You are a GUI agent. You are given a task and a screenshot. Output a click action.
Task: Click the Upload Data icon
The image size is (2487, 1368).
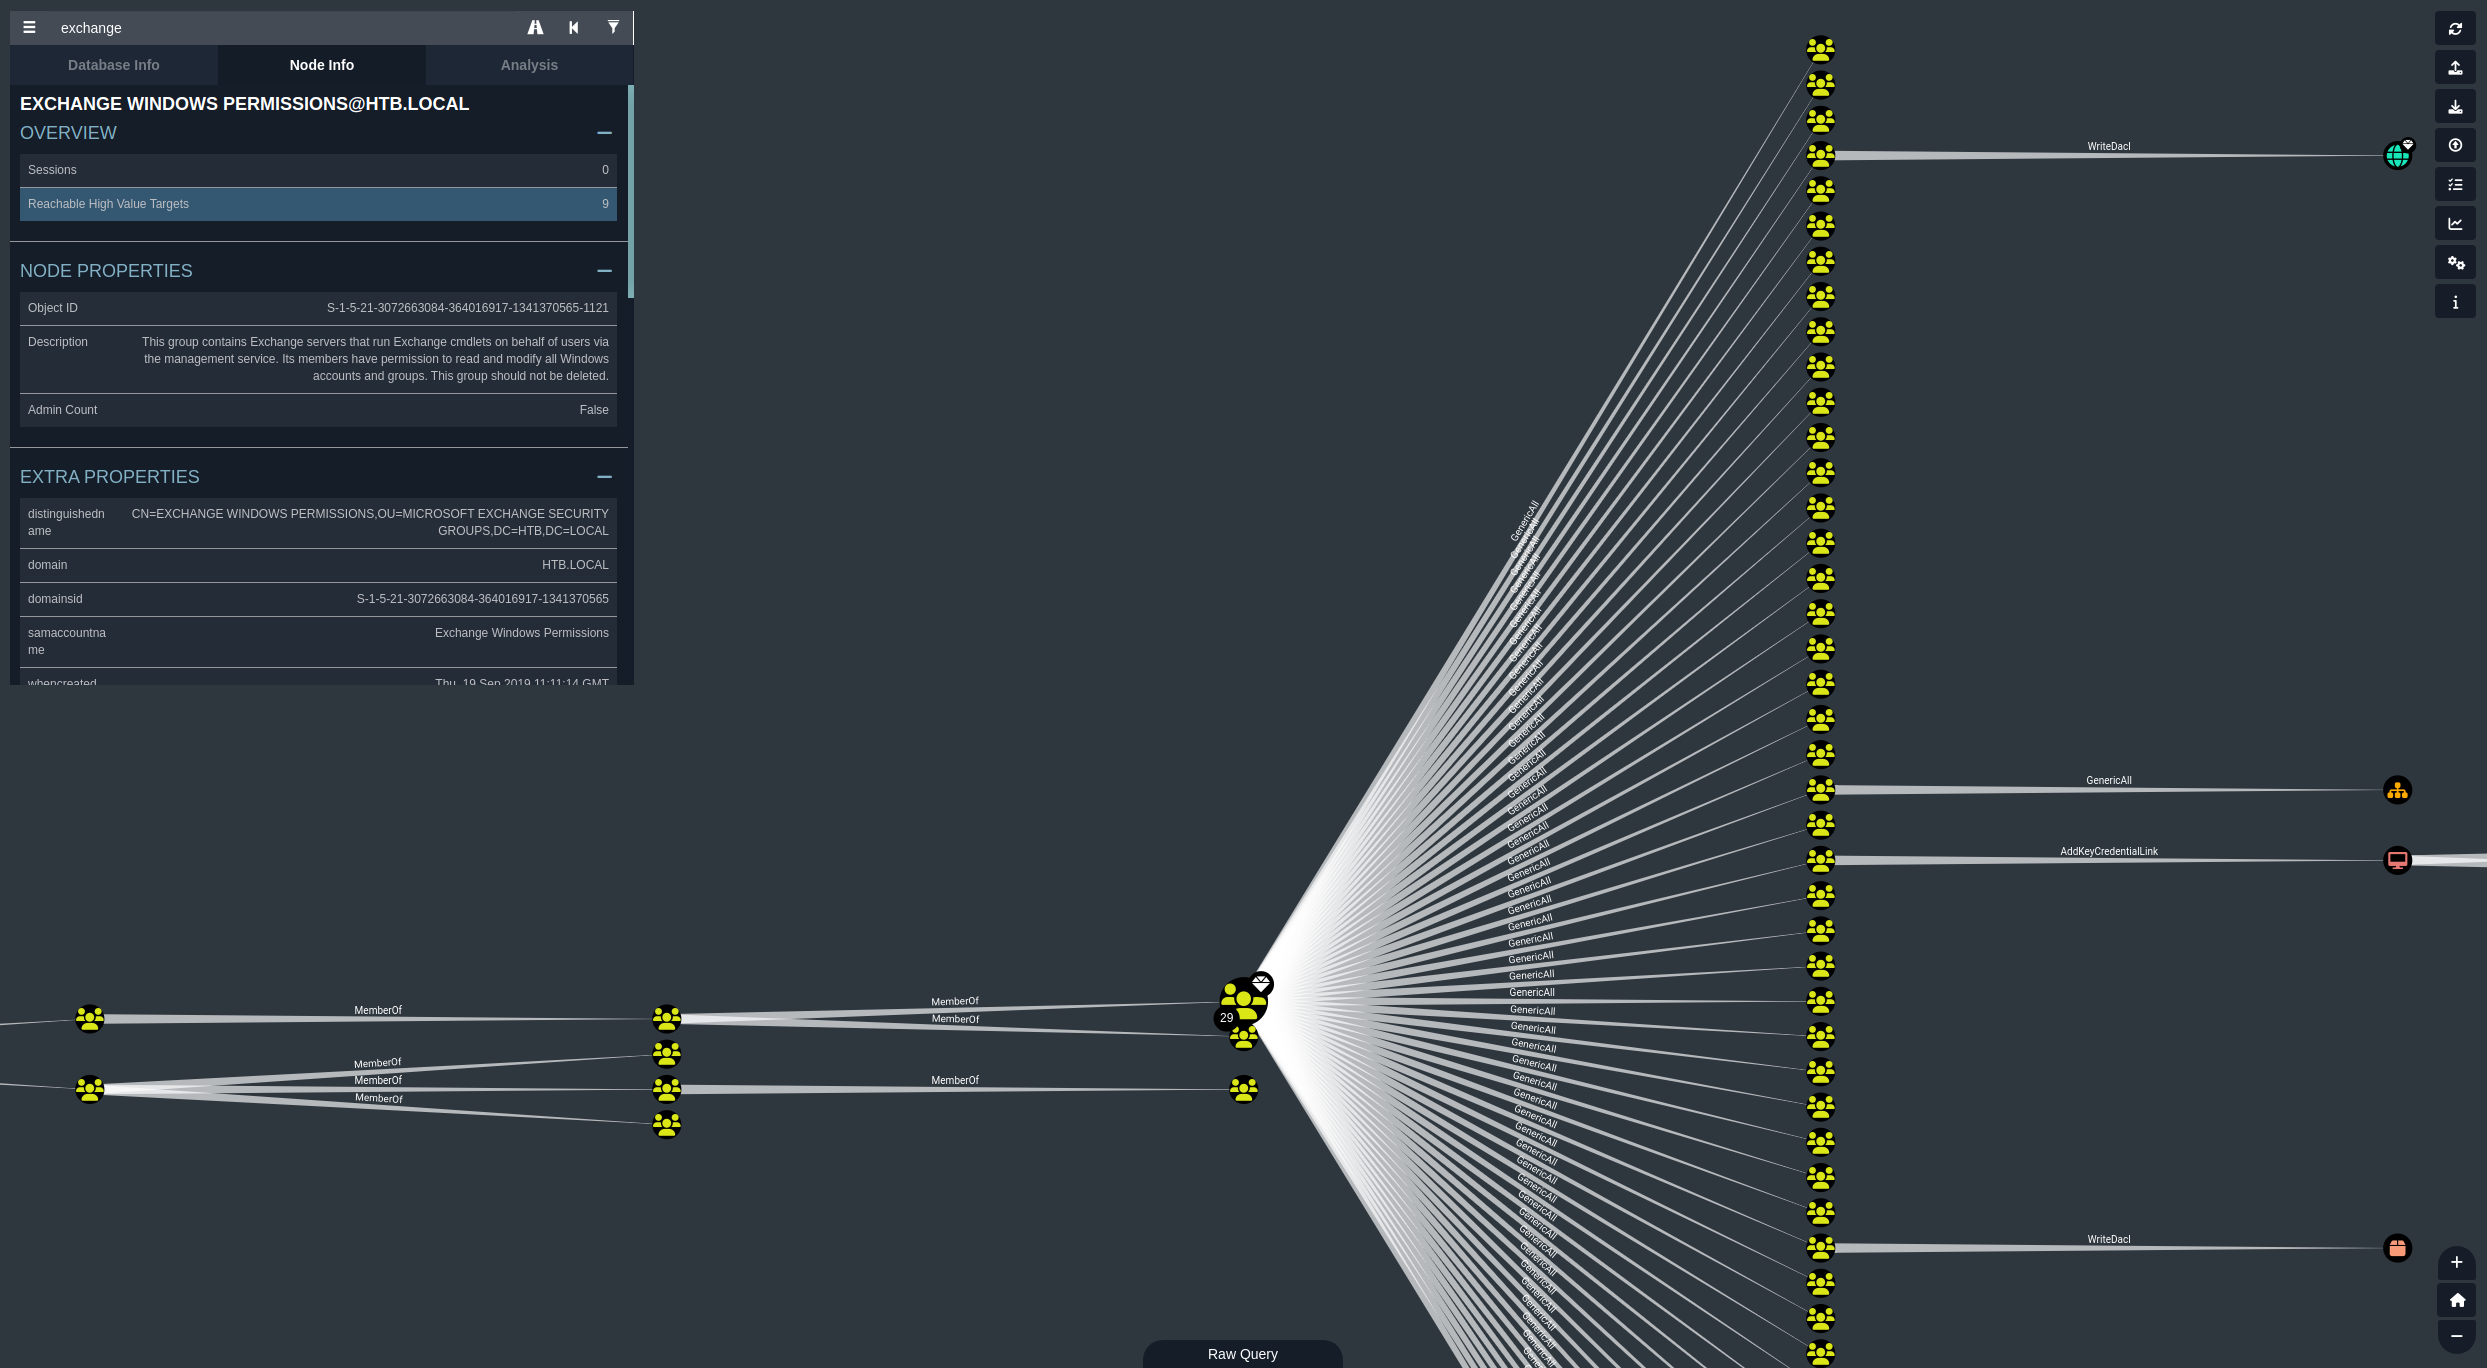point(2455,146)
